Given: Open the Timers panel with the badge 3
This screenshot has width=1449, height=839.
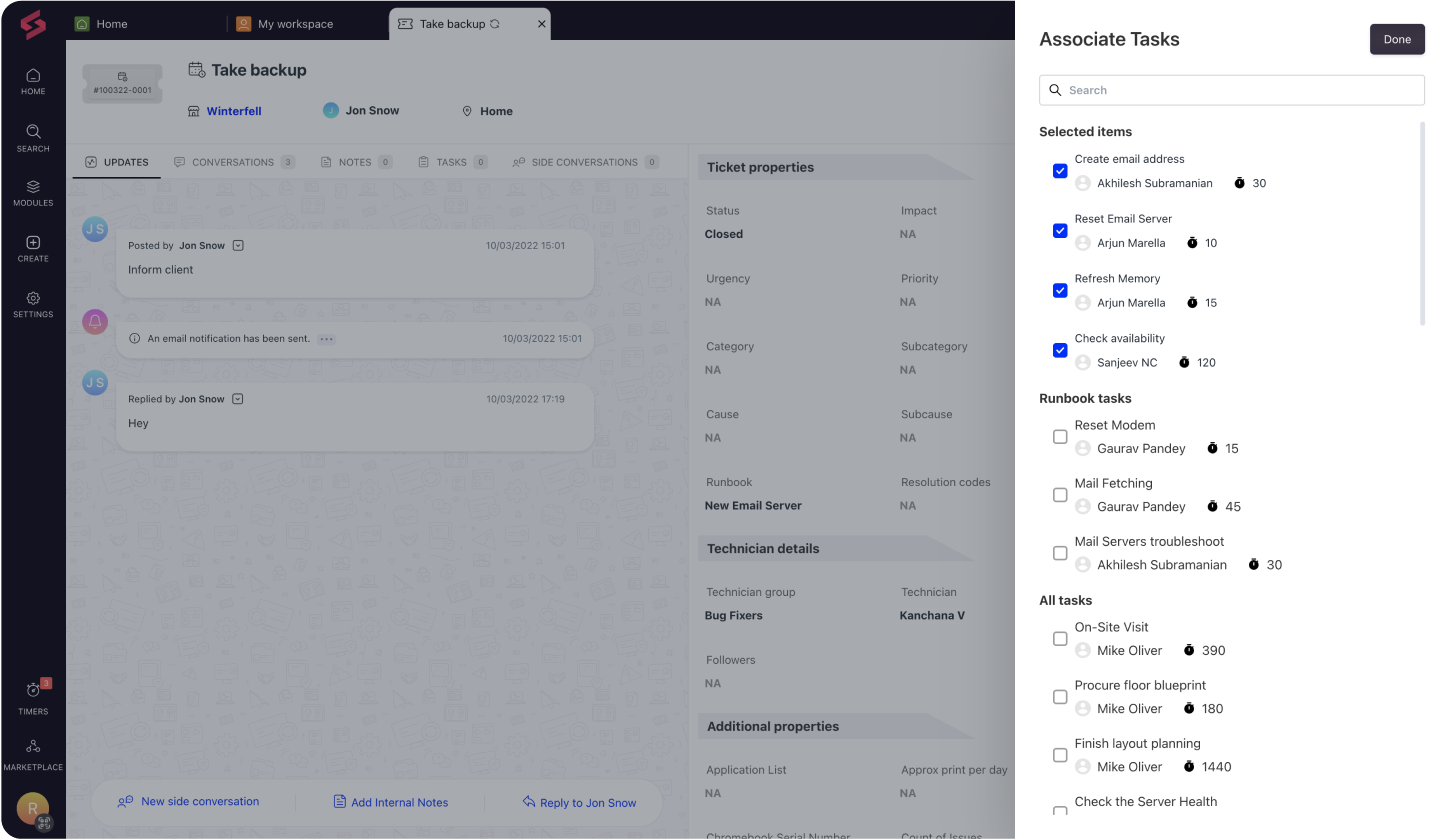Looking at the screenshot, I should (32, 696).
